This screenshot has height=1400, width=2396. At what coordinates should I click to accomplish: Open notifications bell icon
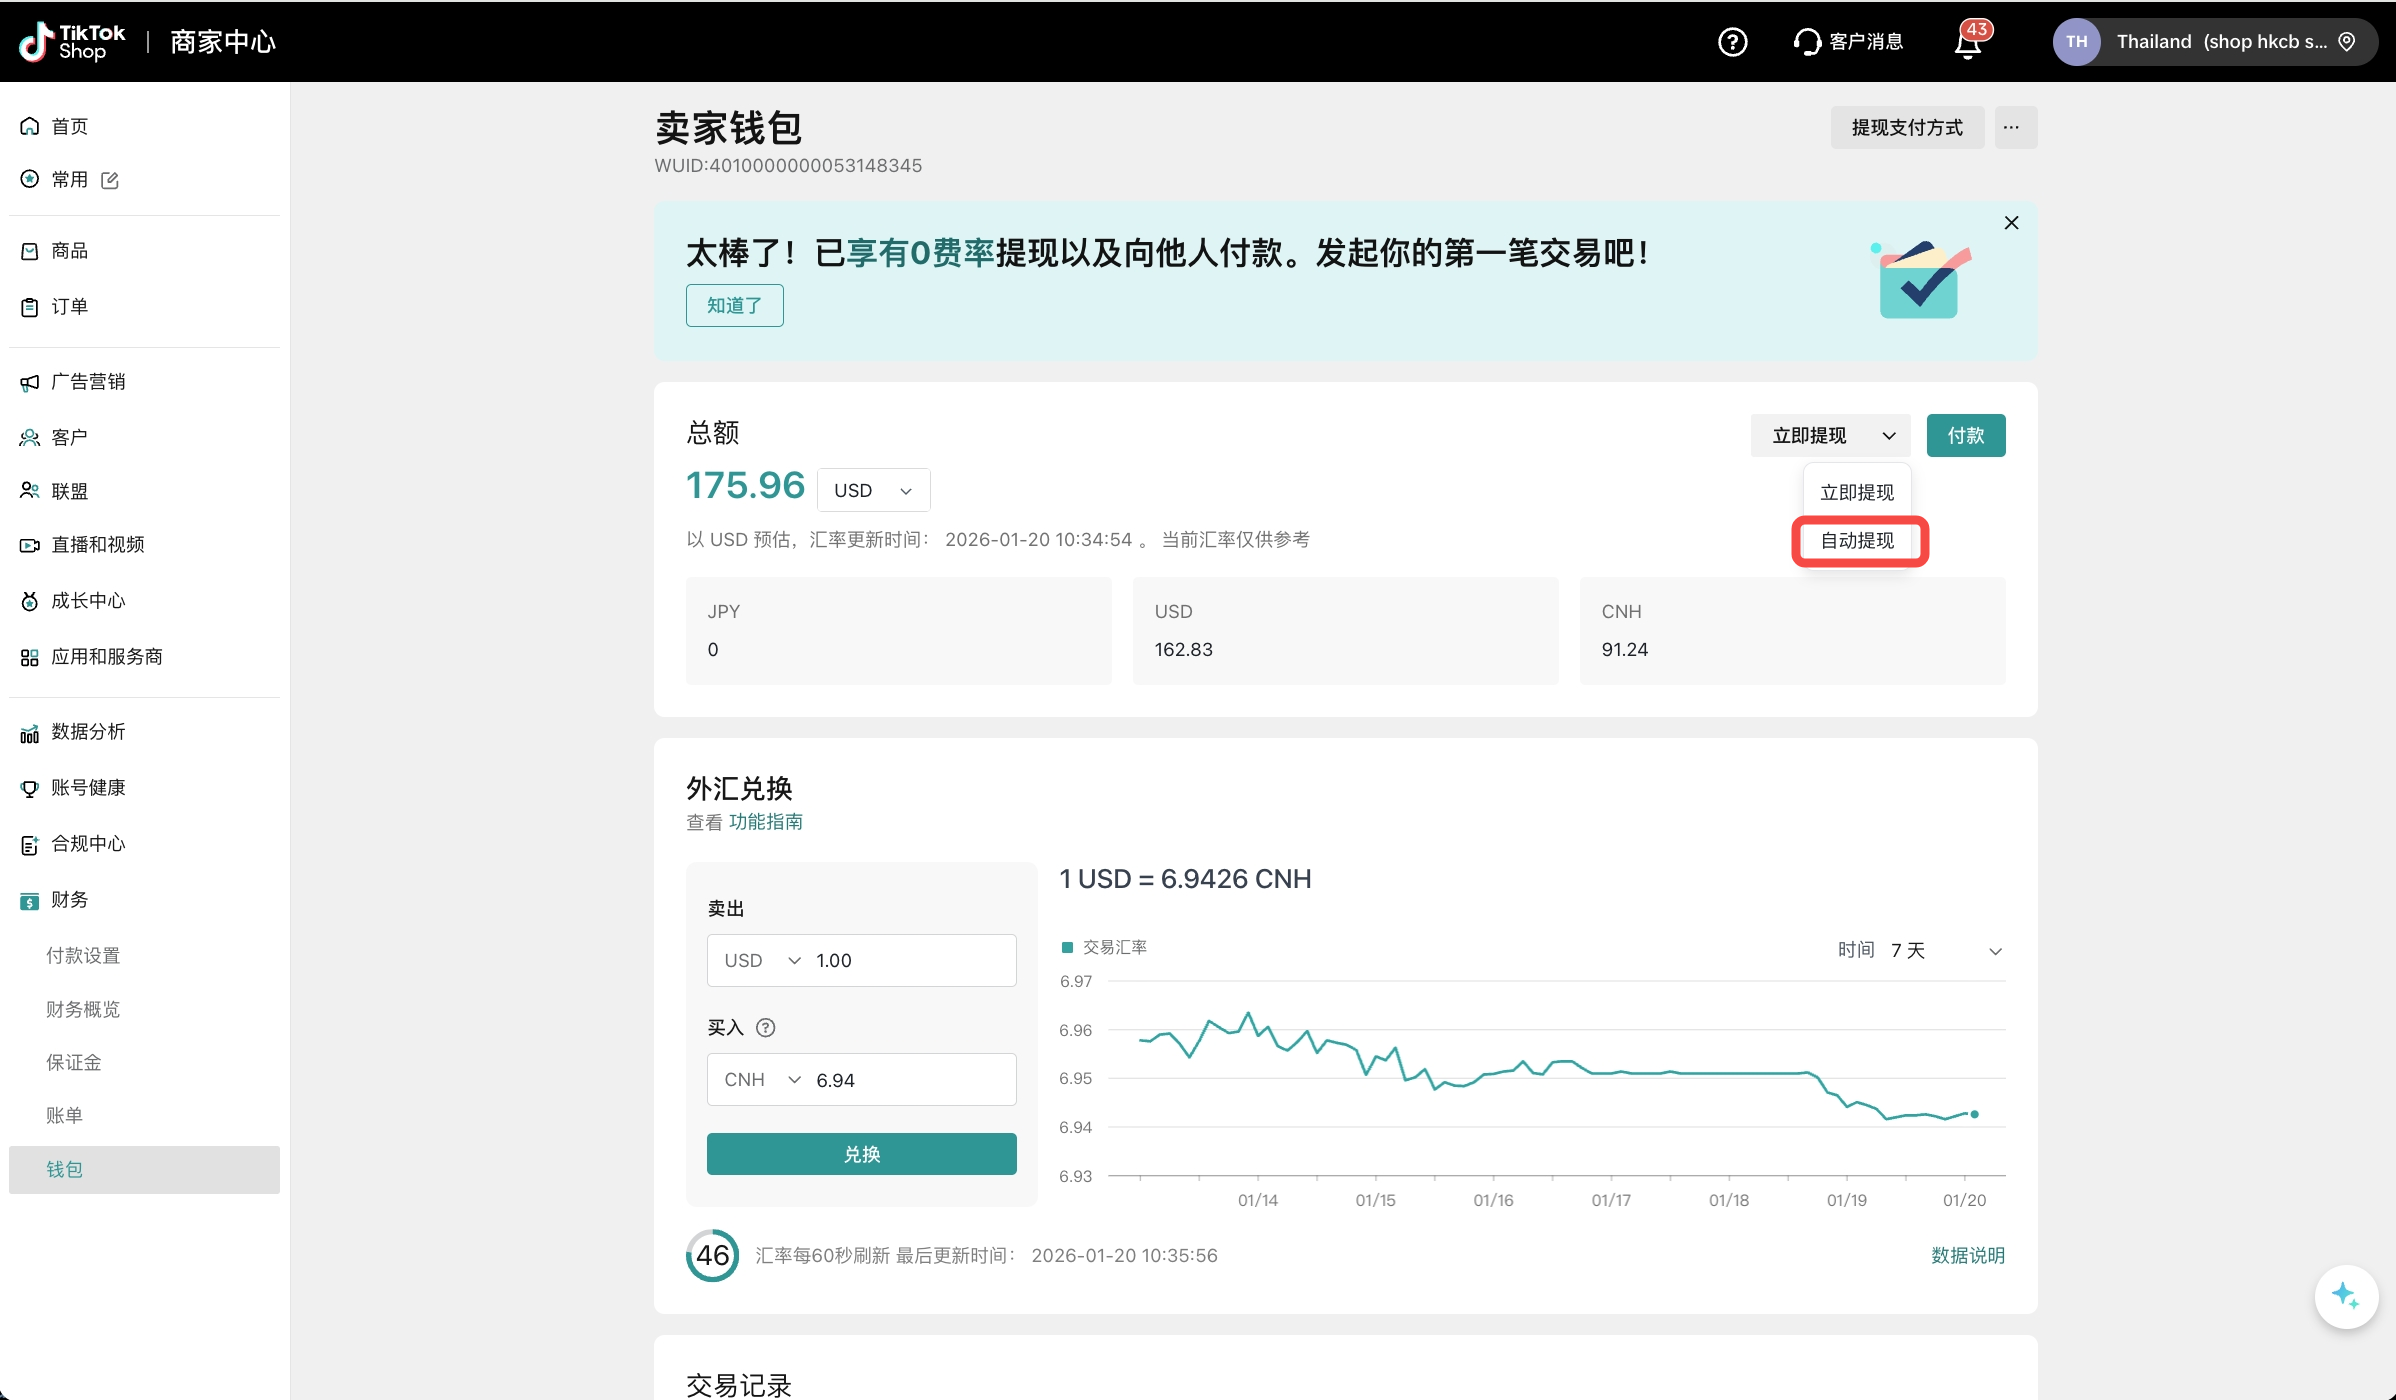[1968, 43]
